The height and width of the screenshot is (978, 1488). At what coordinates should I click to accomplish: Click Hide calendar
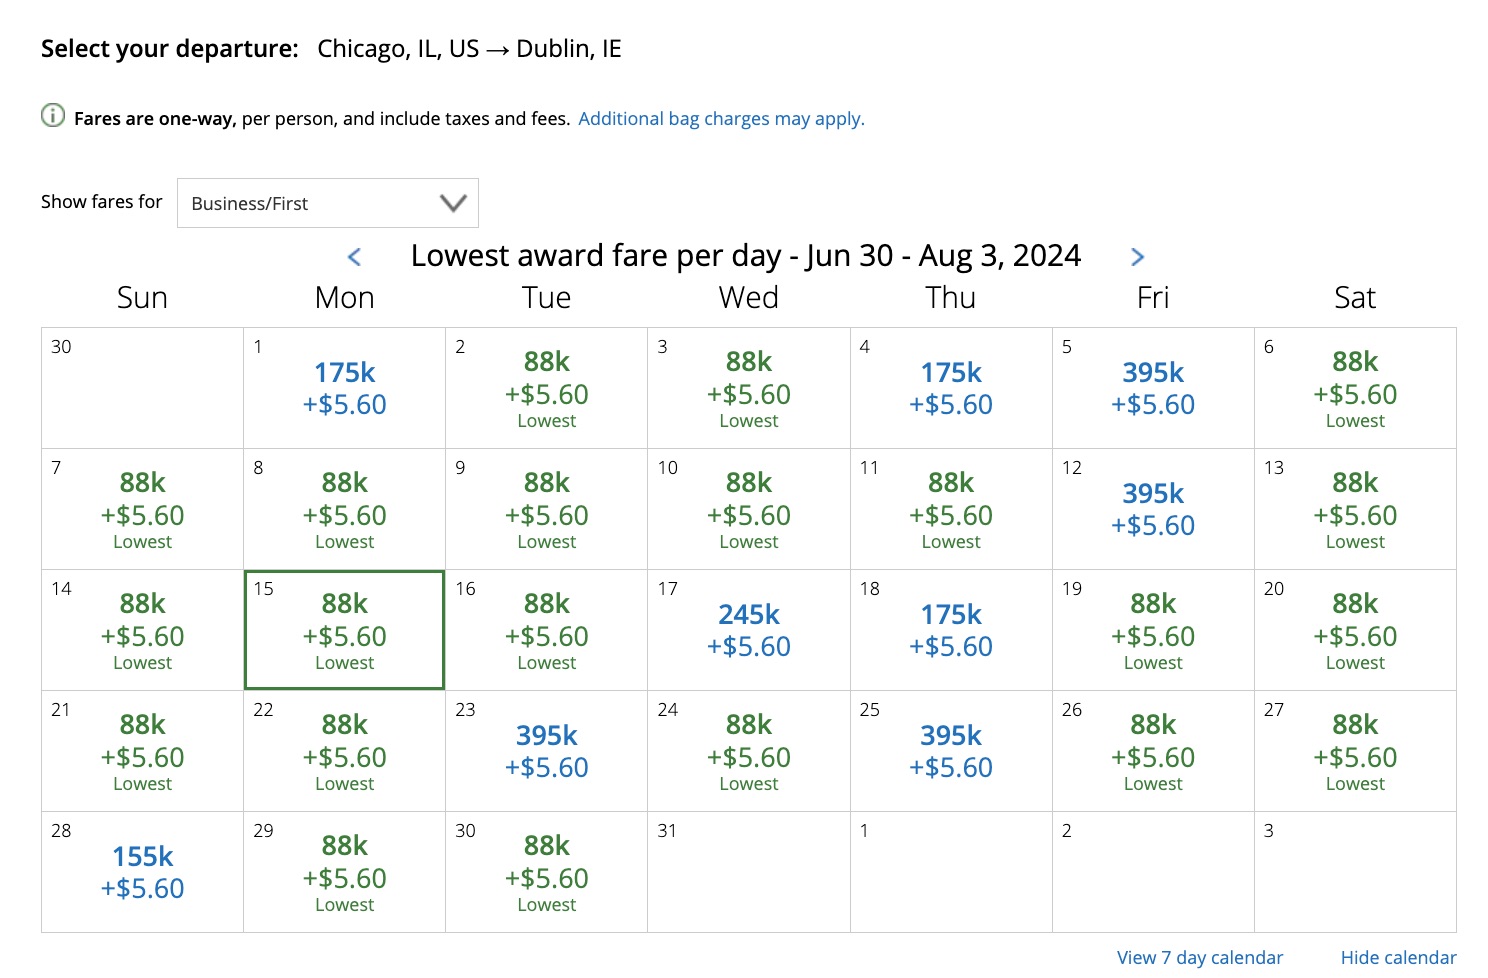1397,957
